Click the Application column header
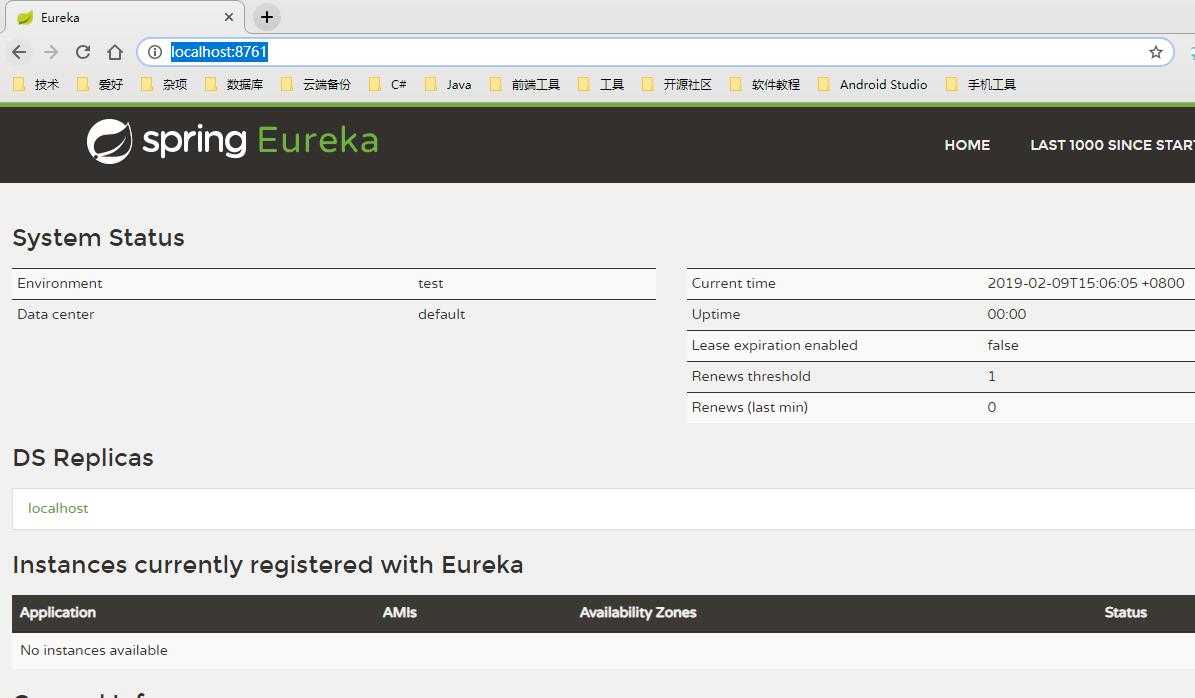1195x698 pixels. pyautogui.click(x=58, y=613)
